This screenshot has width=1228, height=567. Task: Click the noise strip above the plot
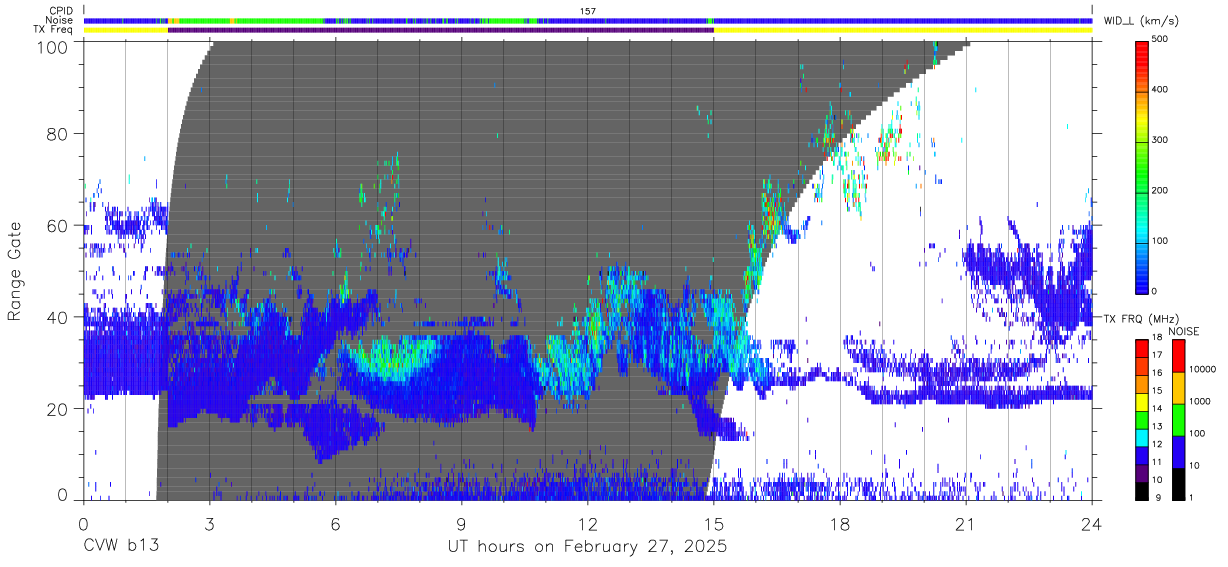coord(588,20)
